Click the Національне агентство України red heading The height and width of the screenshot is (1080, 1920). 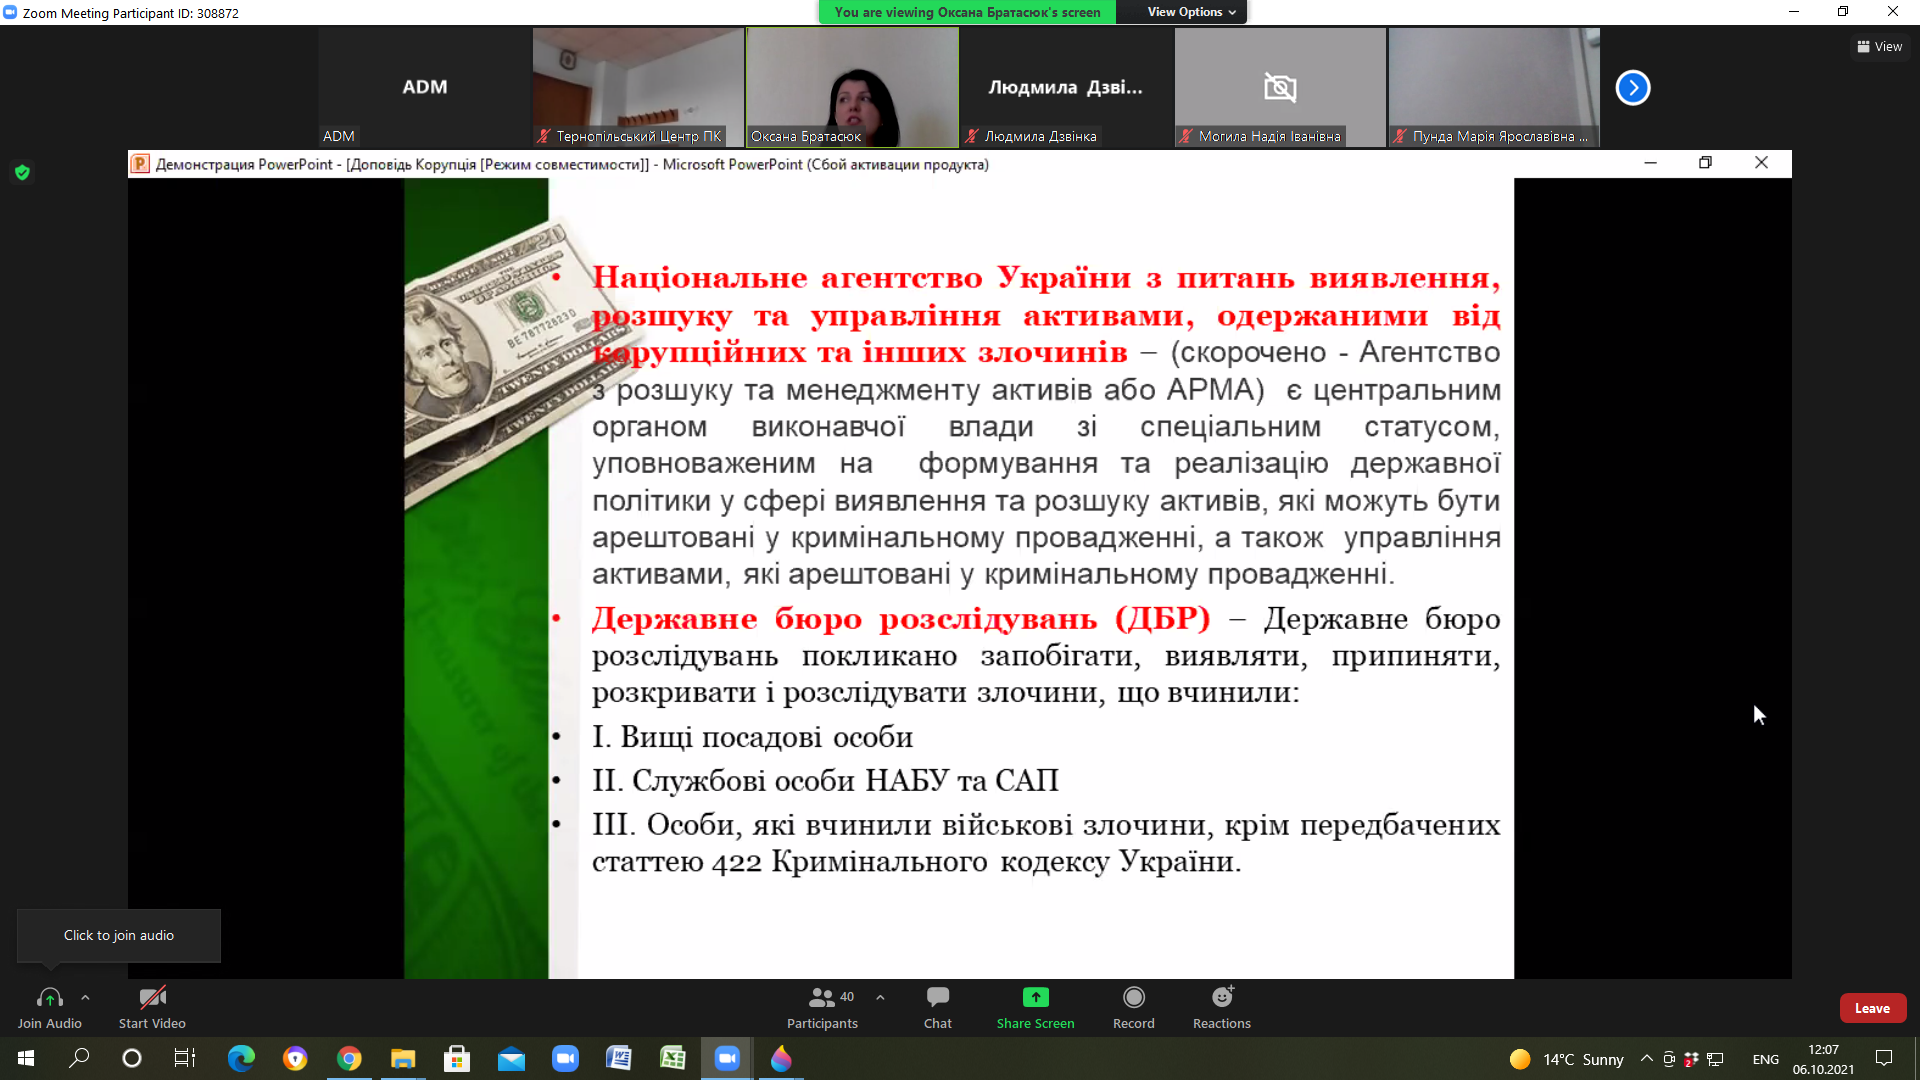1046,314
